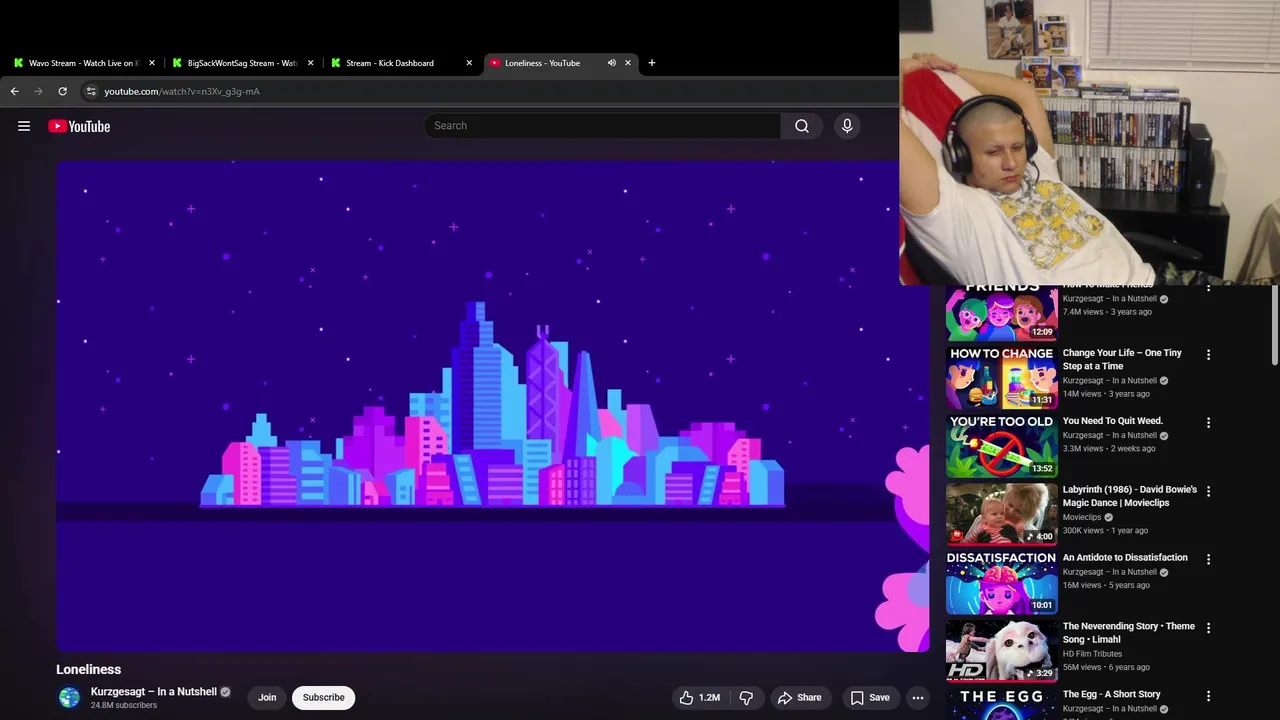Open 'You Need To Quit Weed.' title
This screenshot has width=1280, height=720.
point(1113,421)
